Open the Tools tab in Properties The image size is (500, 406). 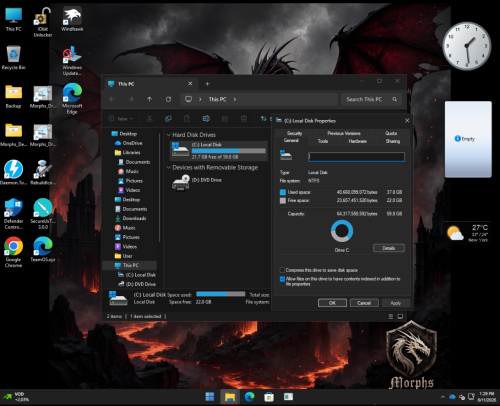pos(323,141)
